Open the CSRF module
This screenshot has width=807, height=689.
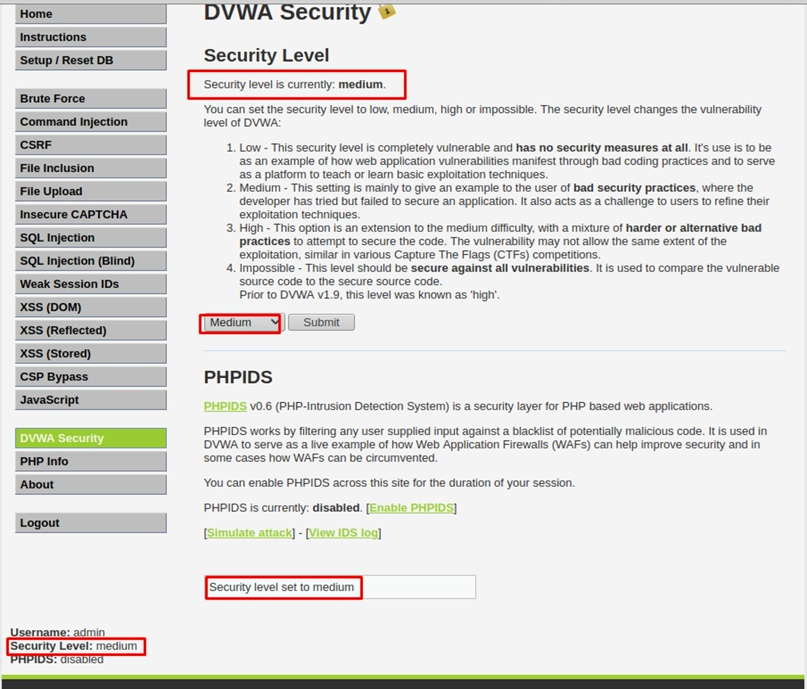click(91, 145)
